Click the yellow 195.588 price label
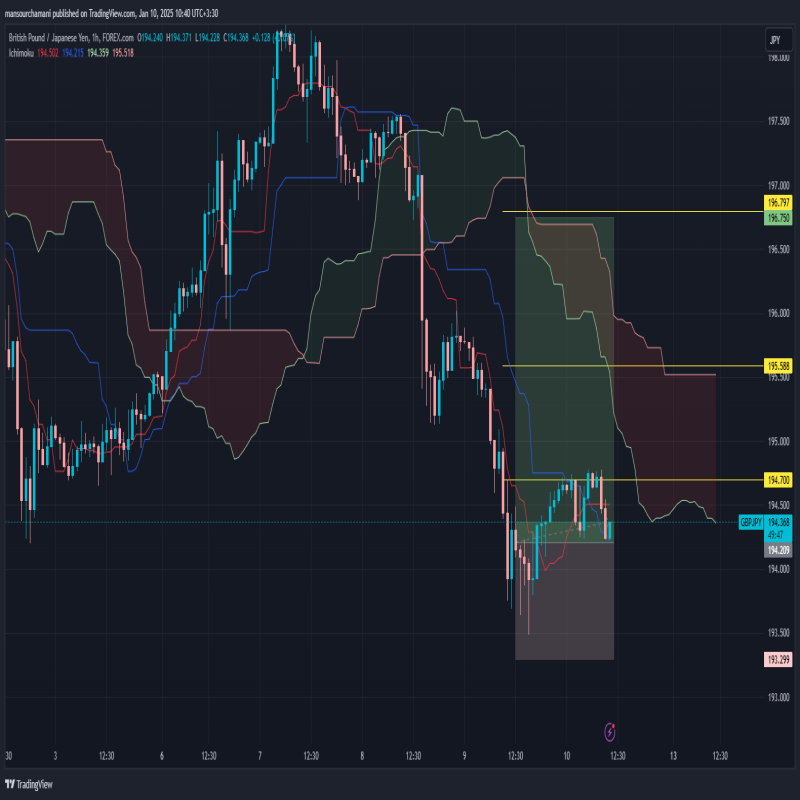This screenshot has height=800, width=800. point(778,366)
